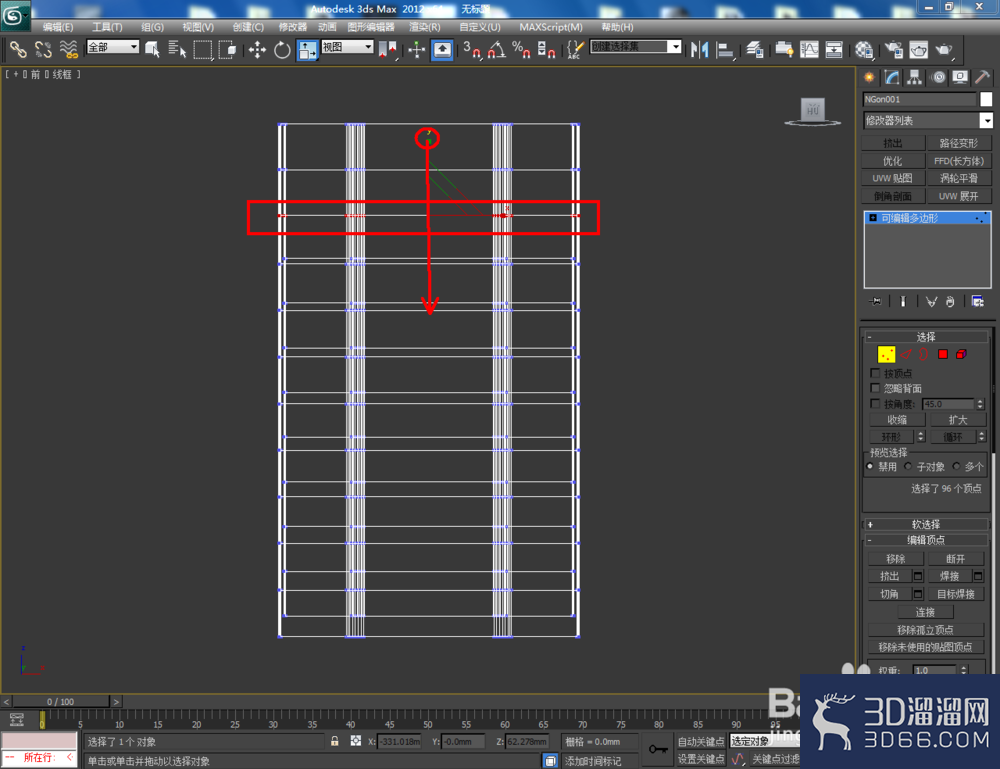Activate Select and Rotate tool
Image resolution: width=1000 pixels, height=769 pixels.
(282, 49)
